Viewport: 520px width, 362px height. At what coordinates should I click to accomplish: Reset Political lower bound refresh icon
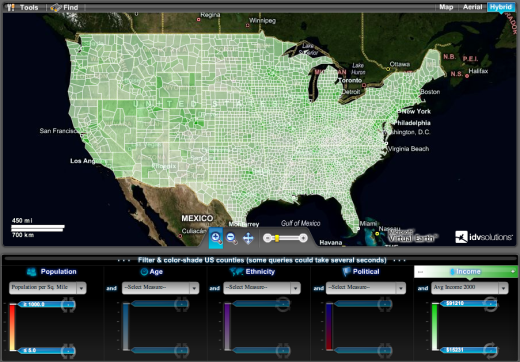coord(385,350)
